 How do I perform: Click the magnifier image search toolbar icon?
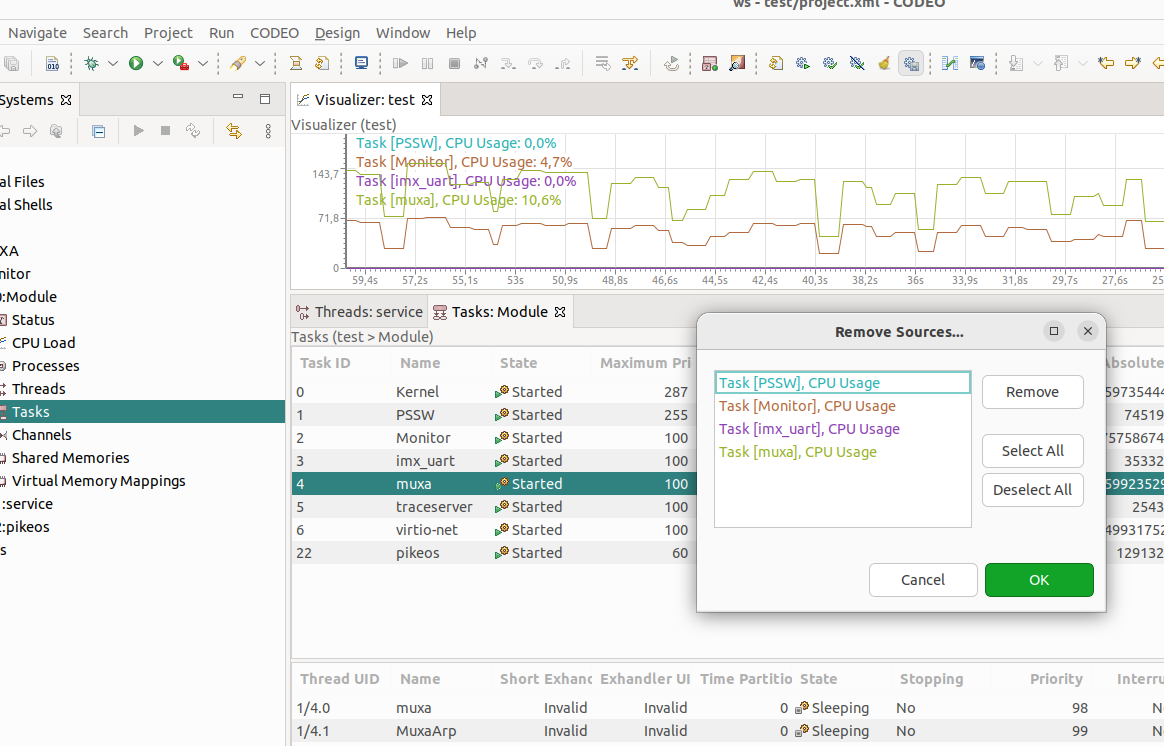pyautogui.click(x=737, y=63)
